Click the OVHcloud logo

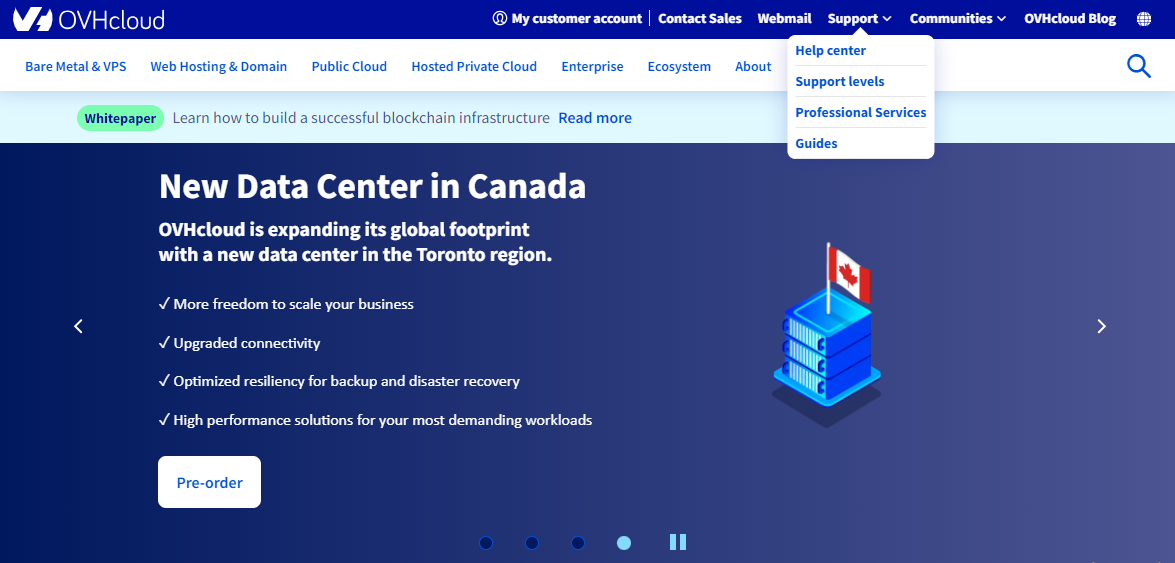(x=88, y=19)
